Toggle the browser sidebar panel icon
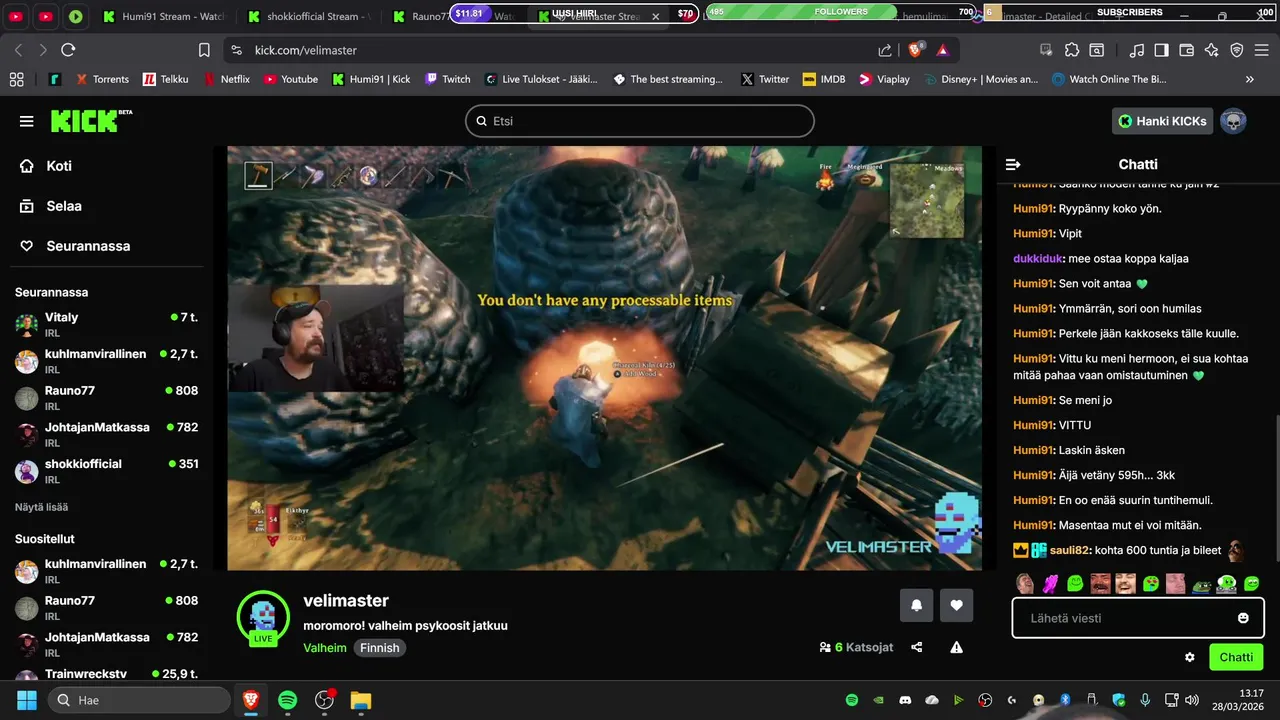Screen dimensions: 1280x720 1161,50
